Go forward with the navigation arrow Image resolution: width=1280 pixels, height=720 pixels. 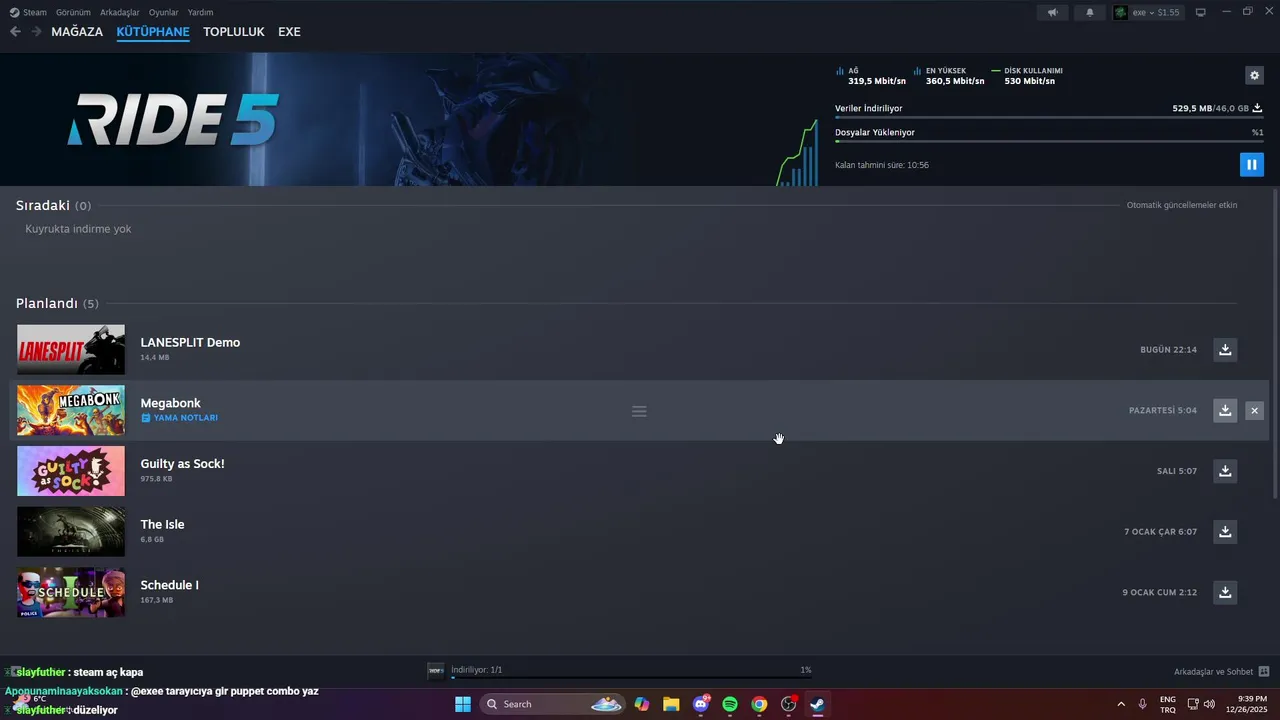tap(36, 32)
